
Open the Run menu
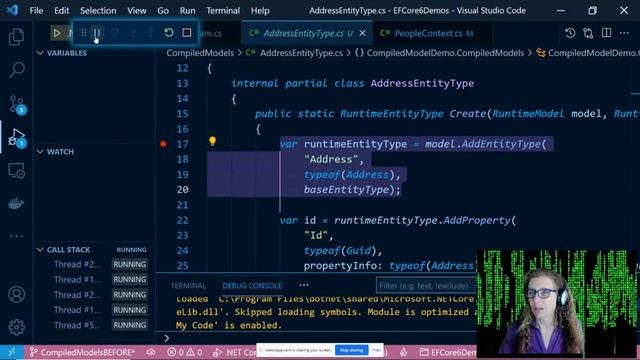(x=187, y=11)
